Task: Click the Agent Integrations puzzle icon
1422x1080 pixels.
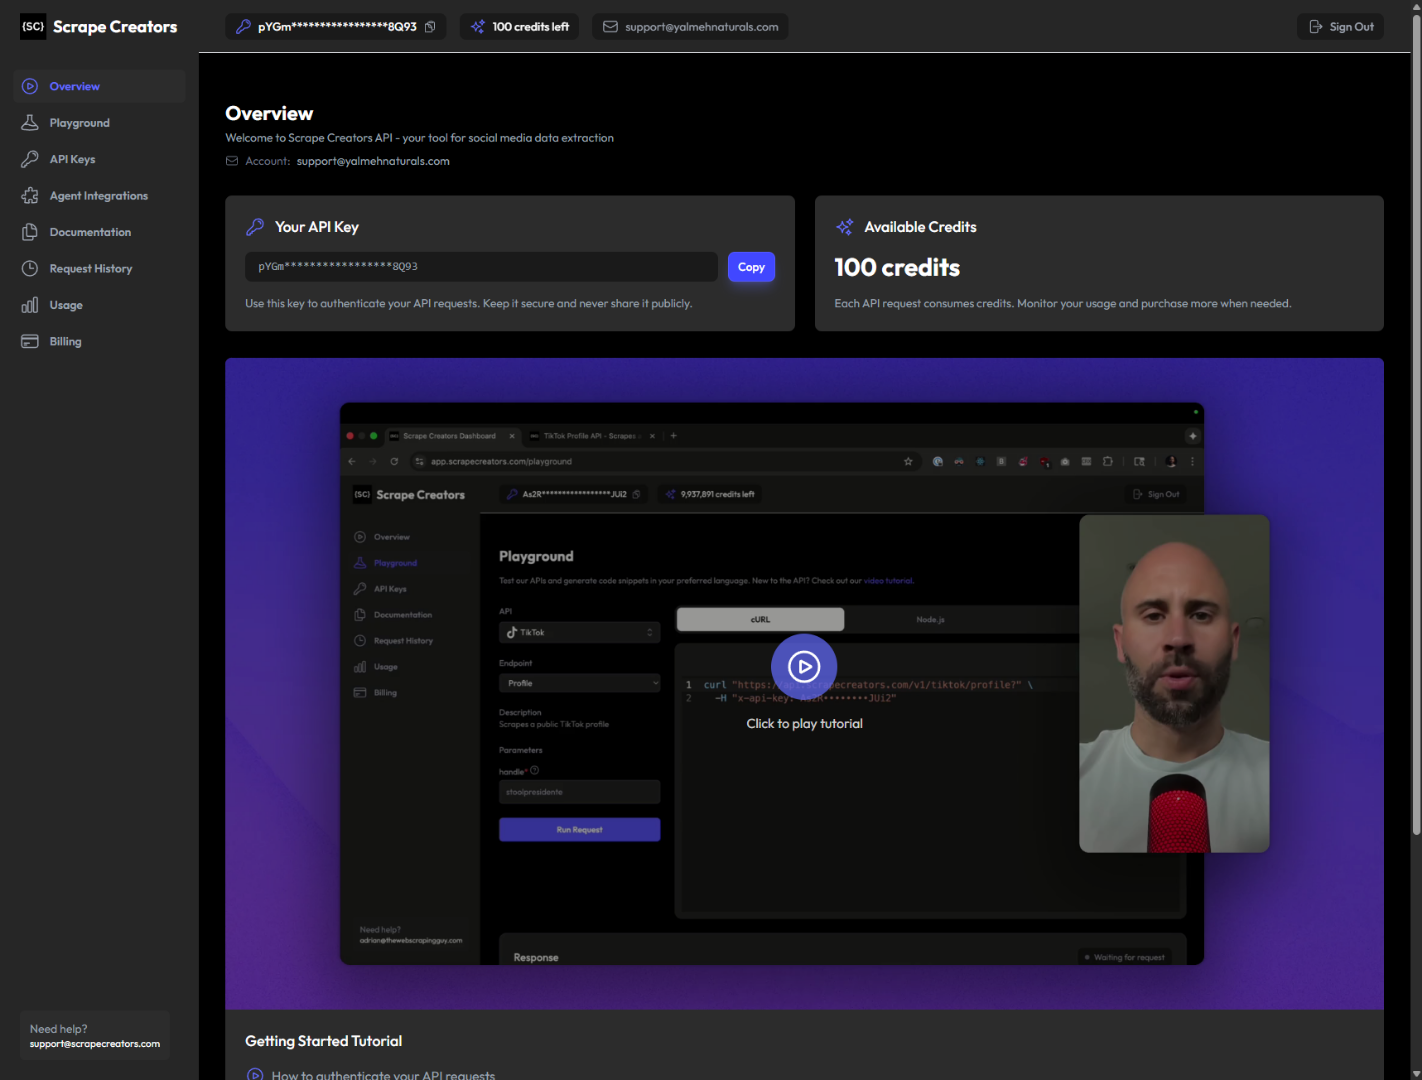Action: pyautogui.click(x=30, y=196)
